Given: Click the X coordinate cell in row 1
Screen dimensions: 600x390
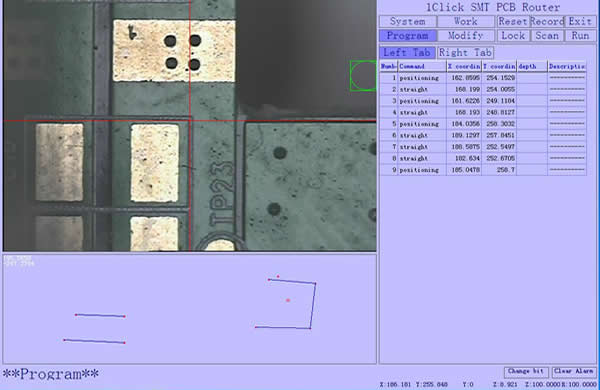Looking at the screenshot, I should click(x=464, y=78).
